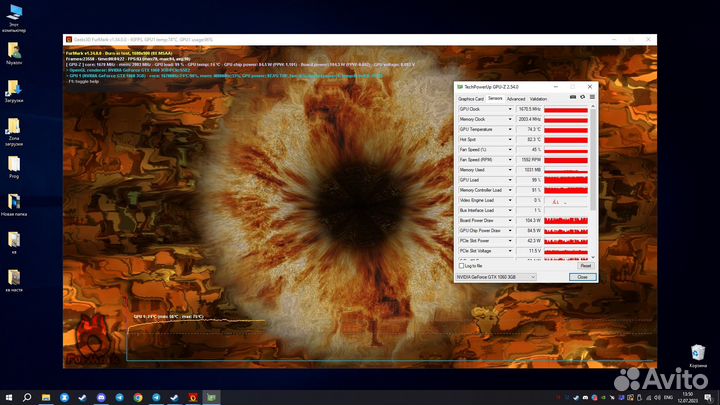Open the first Steam taskbar icon
This screenshot has height=405, width=720.
(83, 397)
